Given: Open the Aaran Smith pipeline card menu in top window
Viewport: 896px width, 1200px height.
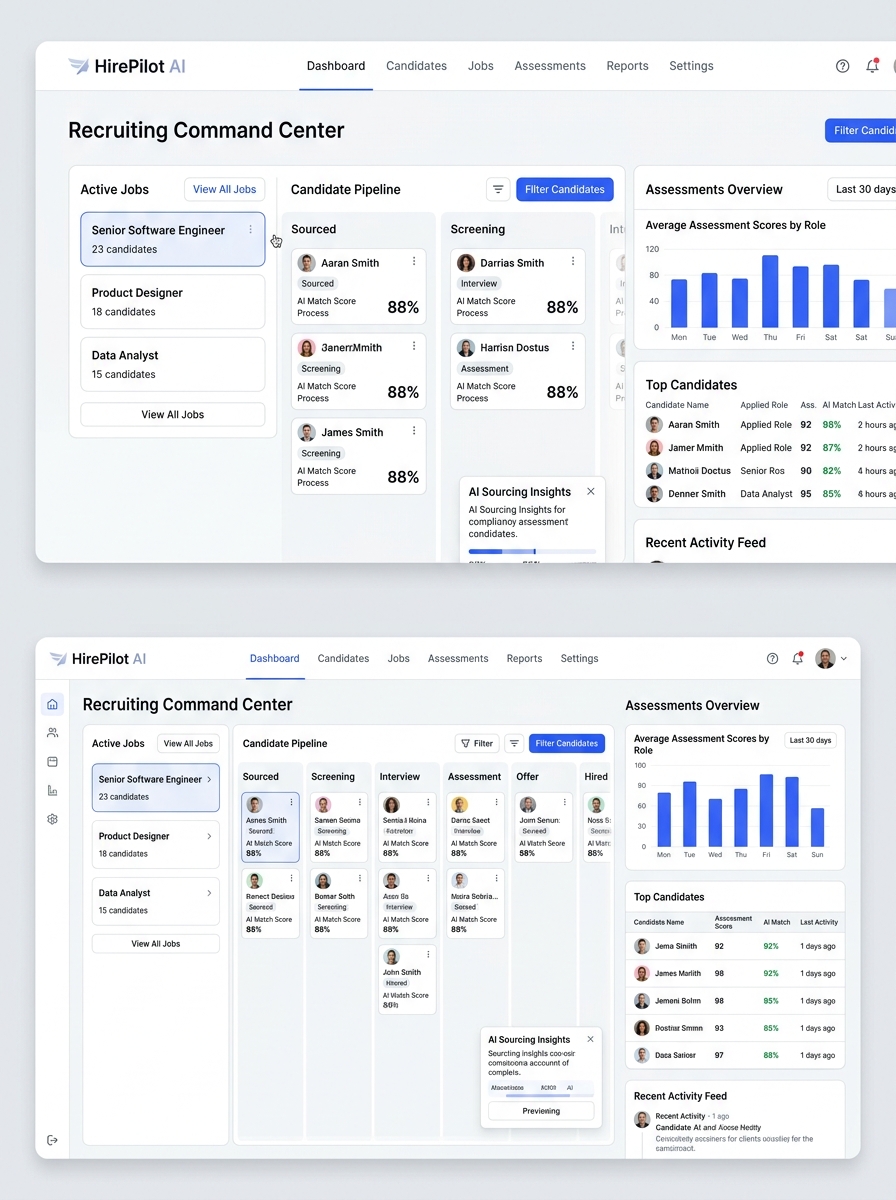Looking at the screenshot, I should coord(414,261).
